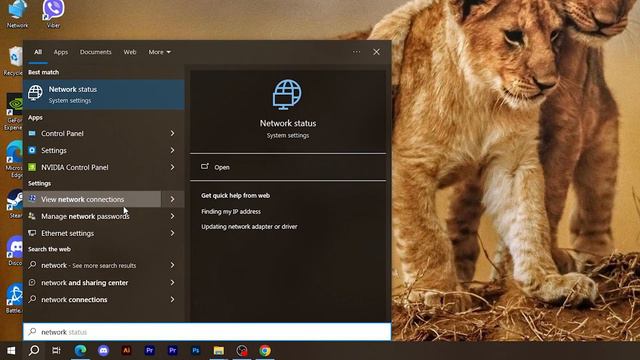Select 'network connections' web suggestion
640x360 pixels.
click(x=92, y=300)
